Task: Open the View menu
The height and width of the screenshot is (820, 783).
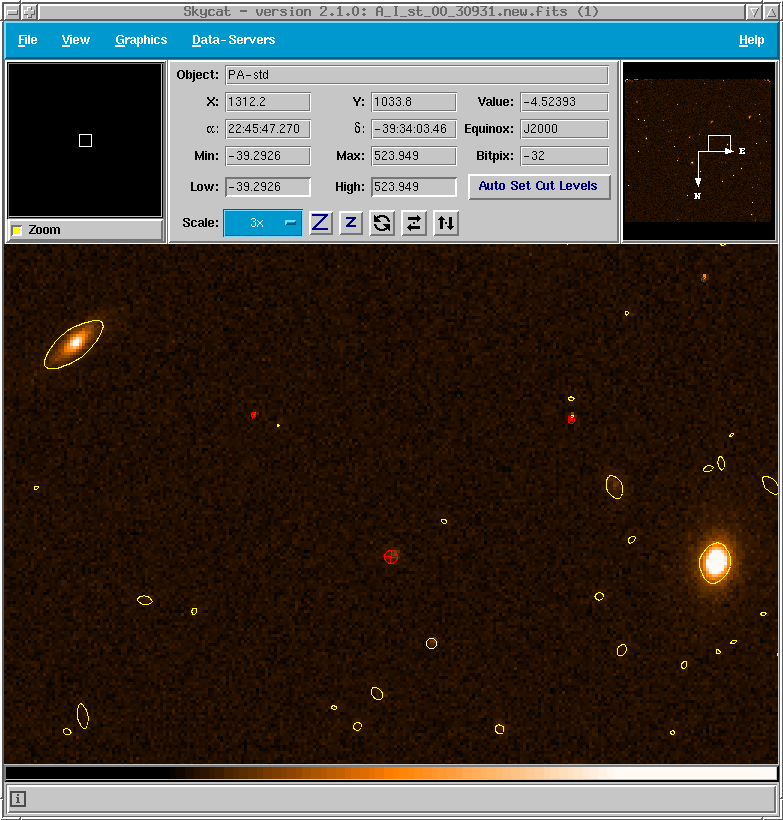Action: pos(75,40)
